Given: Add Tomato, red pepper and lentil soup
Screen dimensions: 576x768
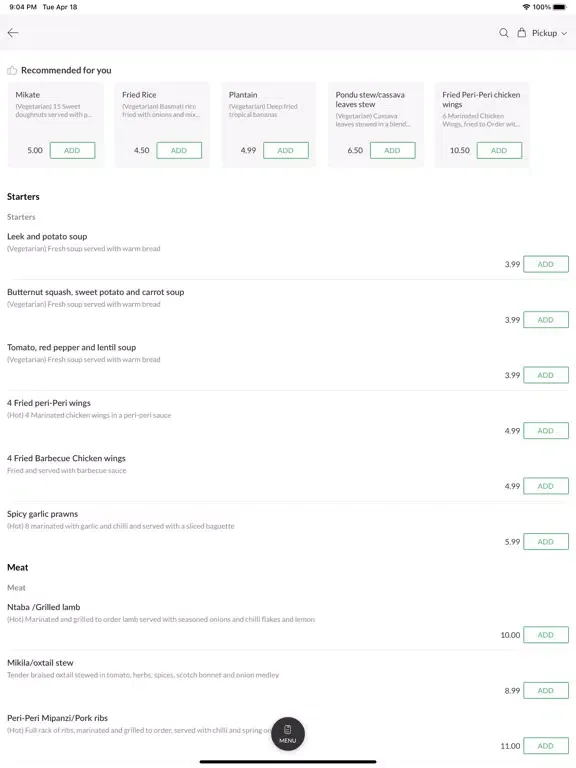Looking at the screenshot, I should tap(546, 375).
